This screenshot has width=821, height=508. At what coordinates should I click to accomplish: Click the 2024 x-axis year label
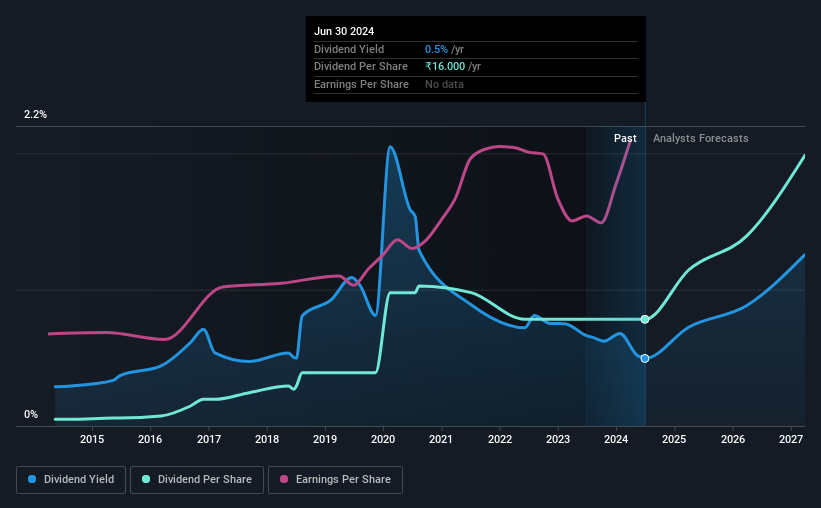coord(616,439)
